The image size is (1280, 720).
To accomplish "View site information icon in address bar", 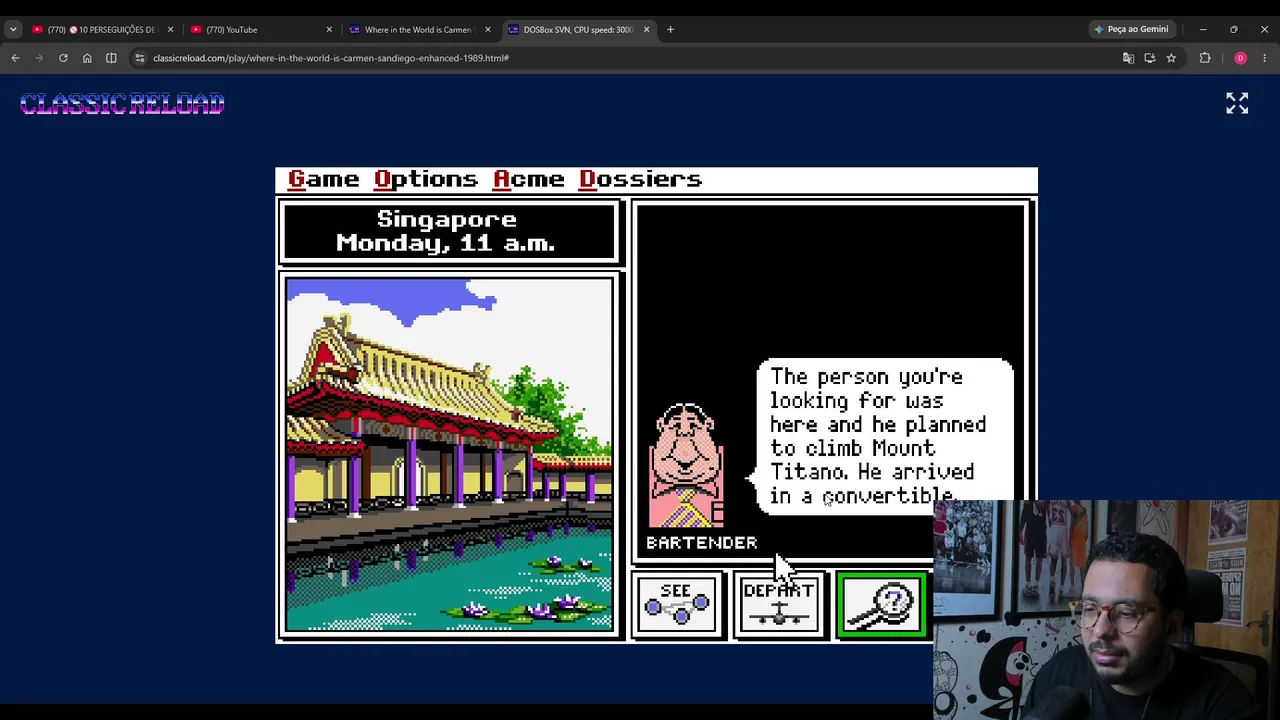I will pyautogui.click(x=140, y=58).
